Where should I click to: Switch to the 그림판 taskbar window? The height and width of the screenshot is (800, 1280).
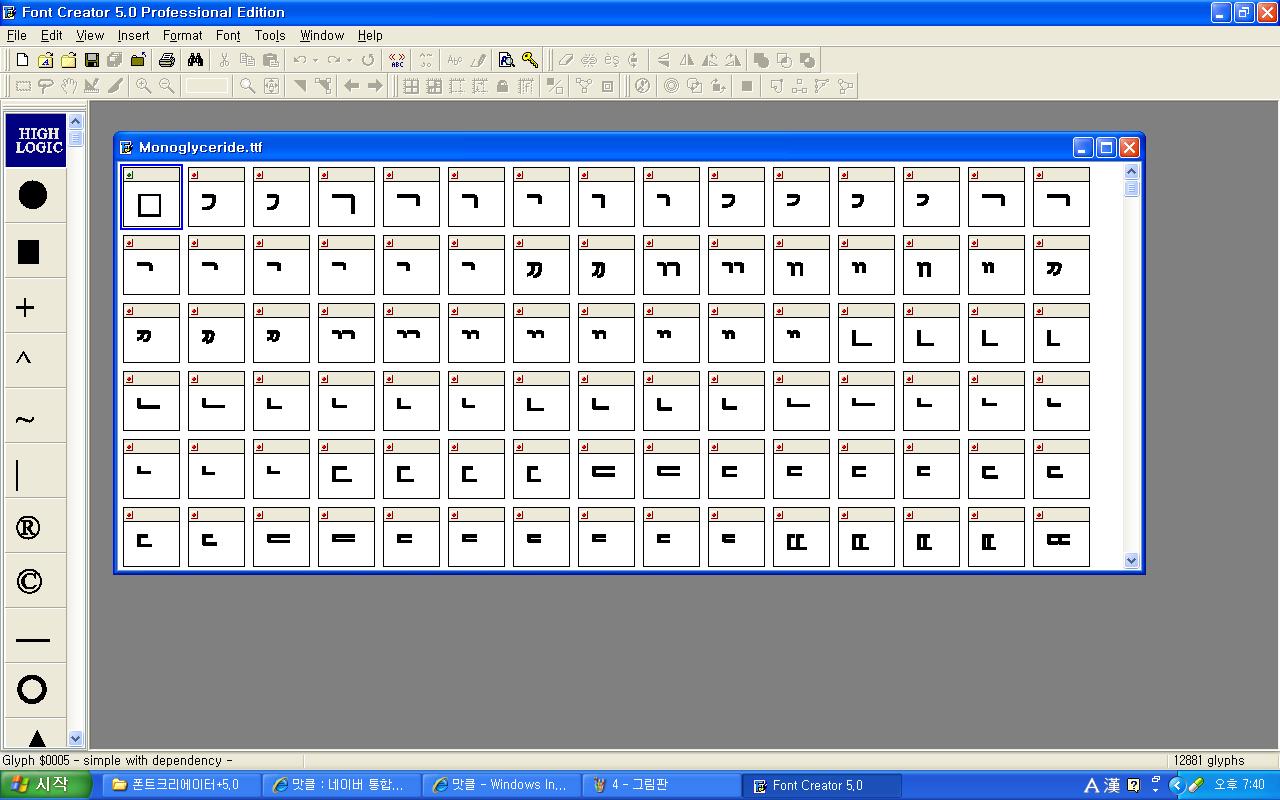664,785
